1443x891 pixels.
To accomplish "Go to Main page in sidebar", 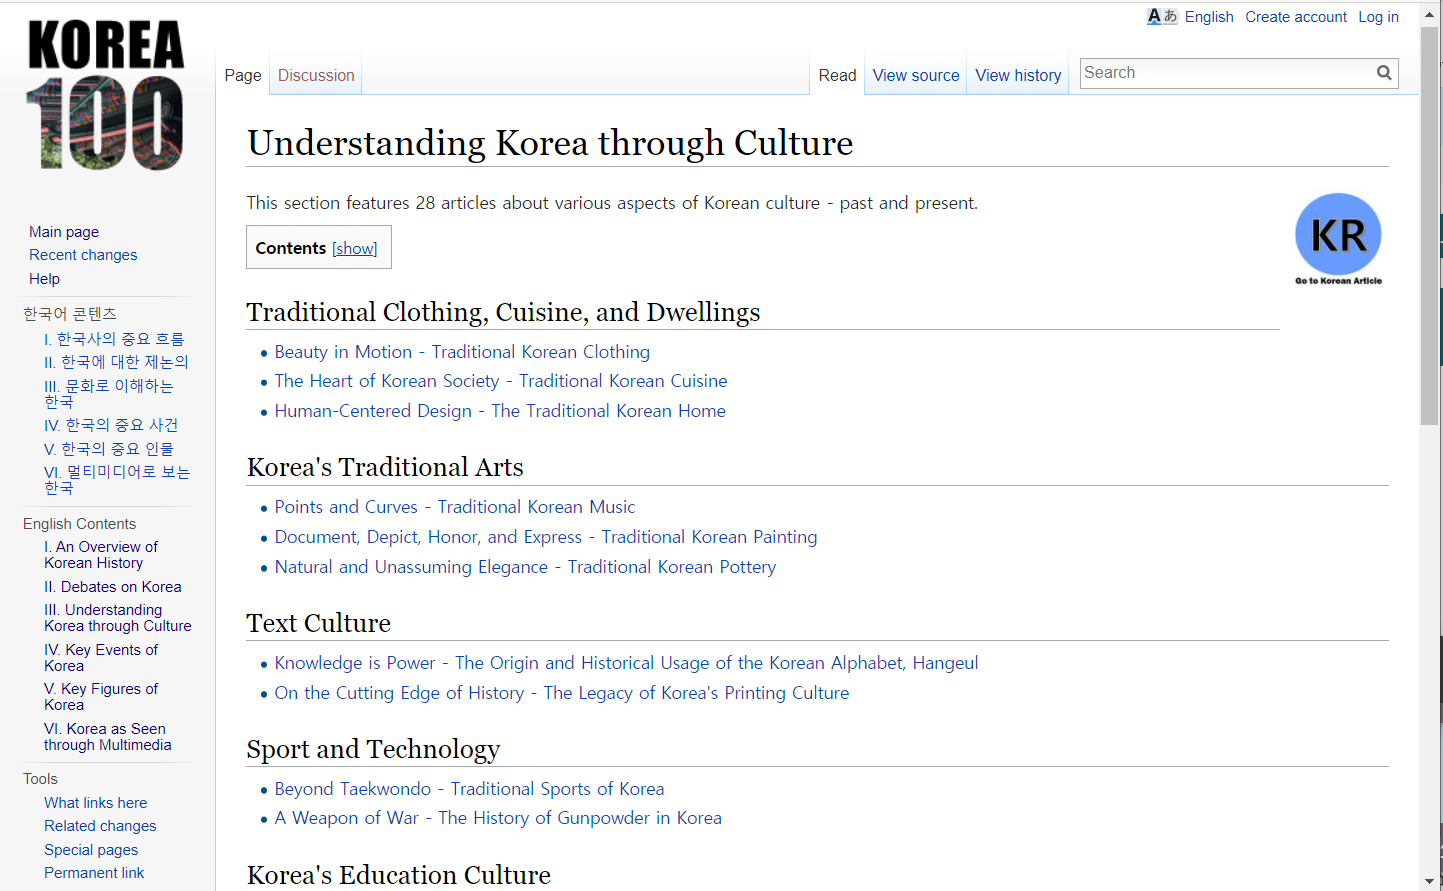I will coord(64,232).
